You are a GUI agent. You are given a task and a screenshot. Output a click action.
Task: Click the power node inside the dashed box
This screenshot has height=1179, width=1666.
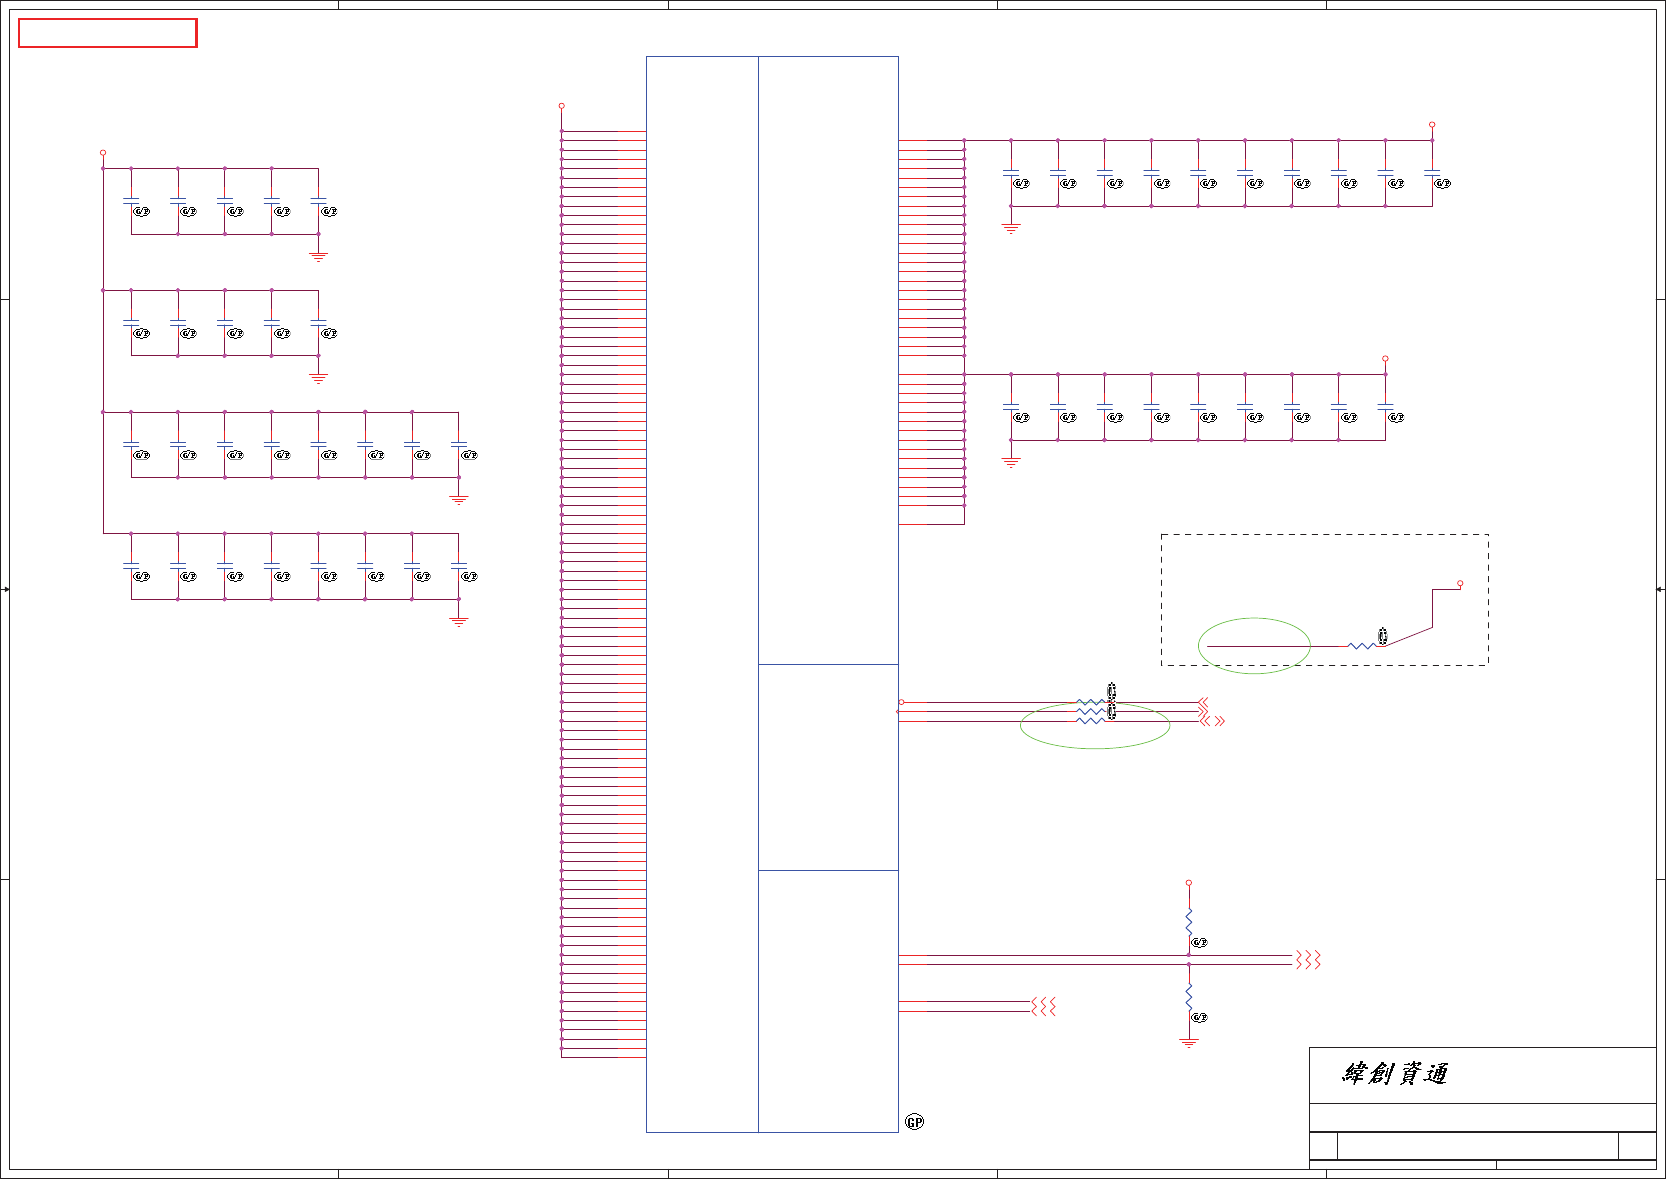coord(1460,583)
